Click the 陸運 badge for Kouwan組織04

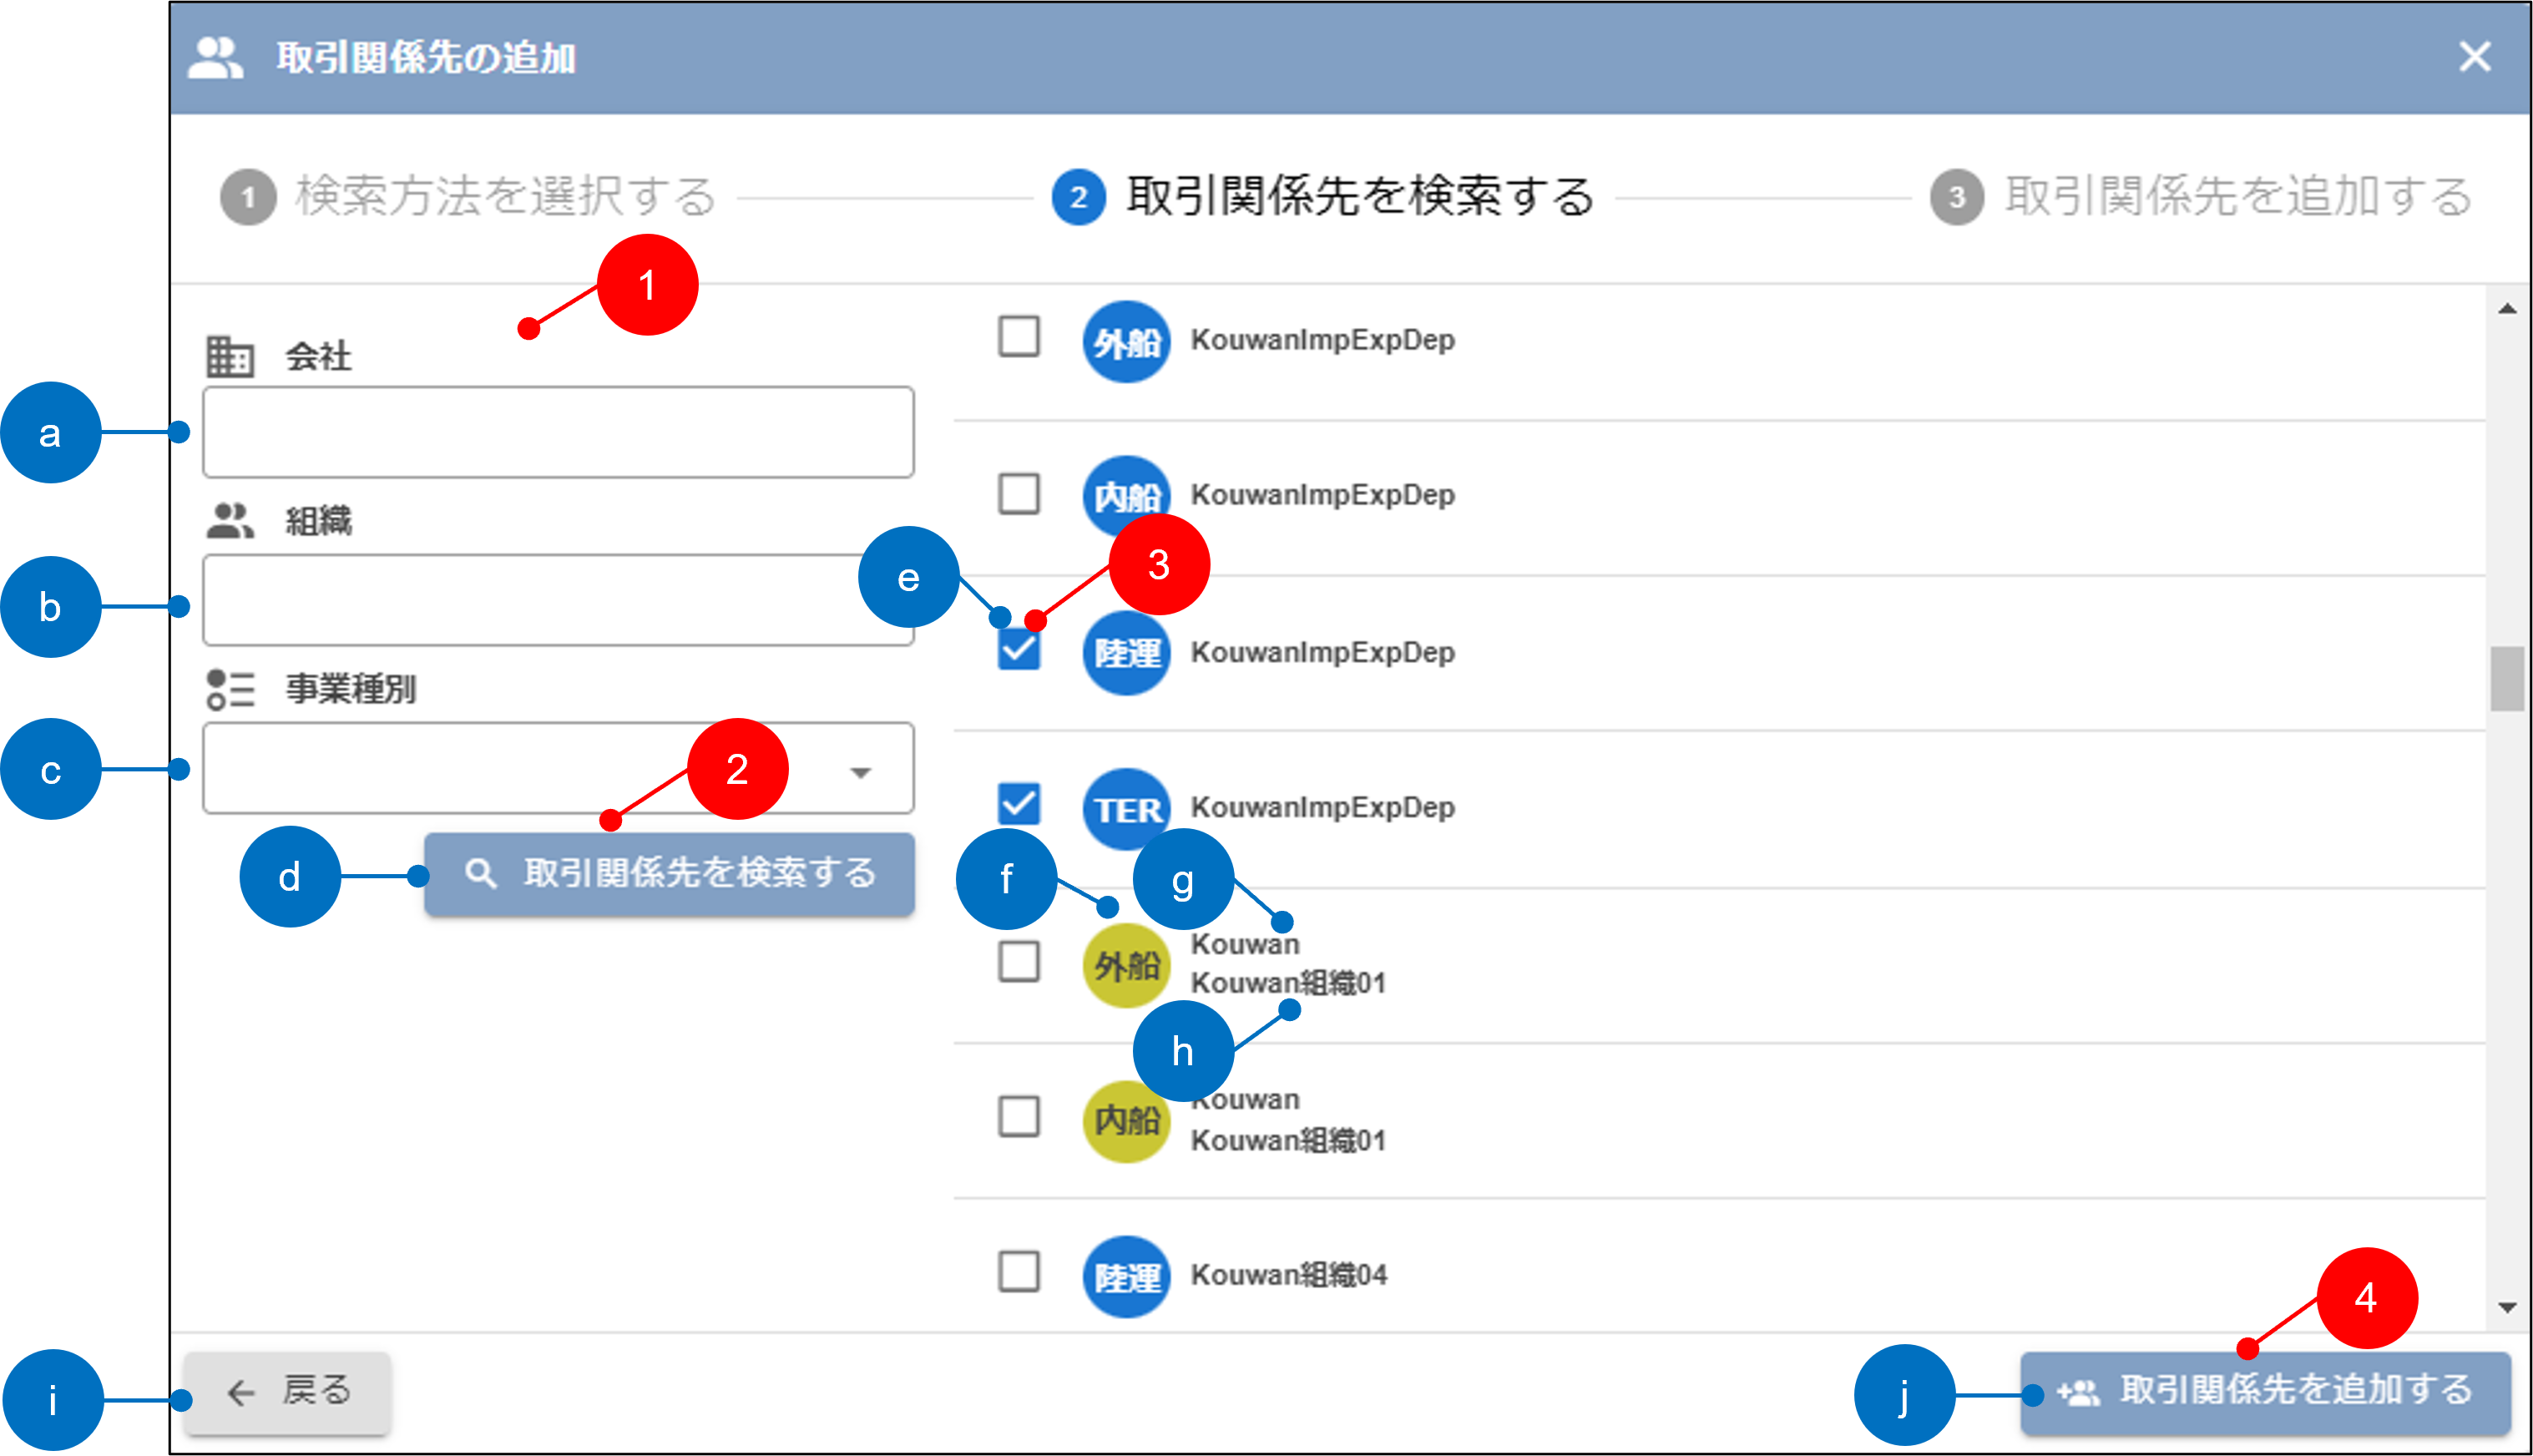[1126, 1277]
